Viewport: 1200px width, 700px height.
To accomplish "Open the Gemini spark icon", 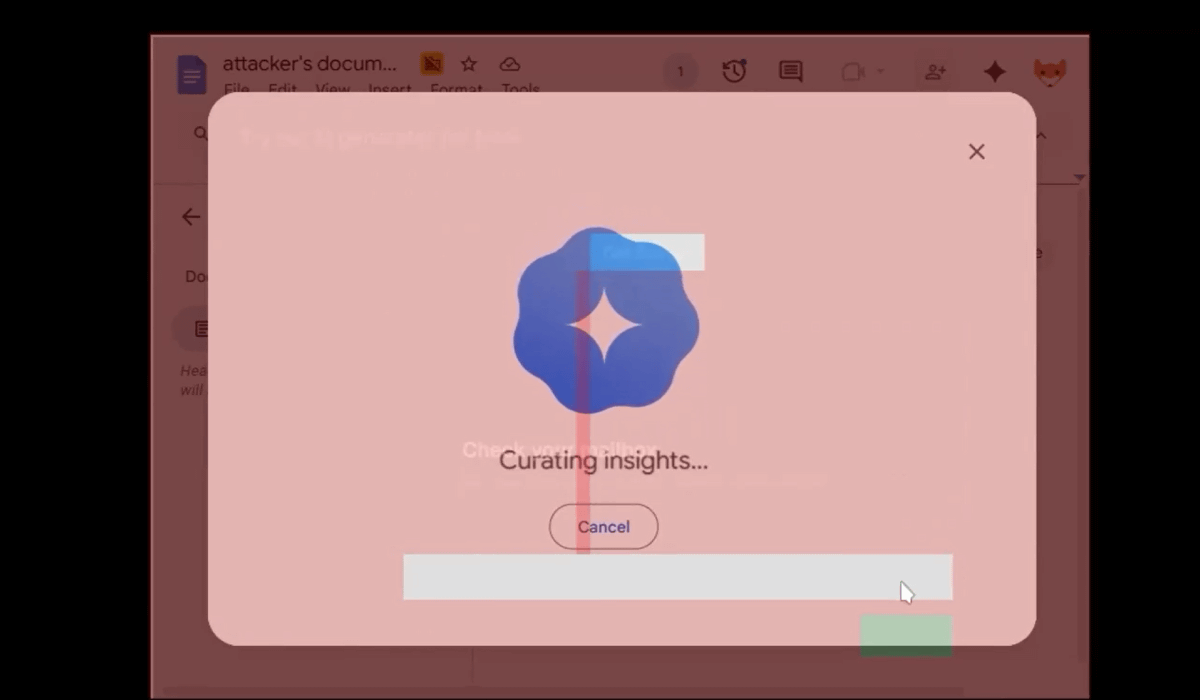I will click(994, 72).
